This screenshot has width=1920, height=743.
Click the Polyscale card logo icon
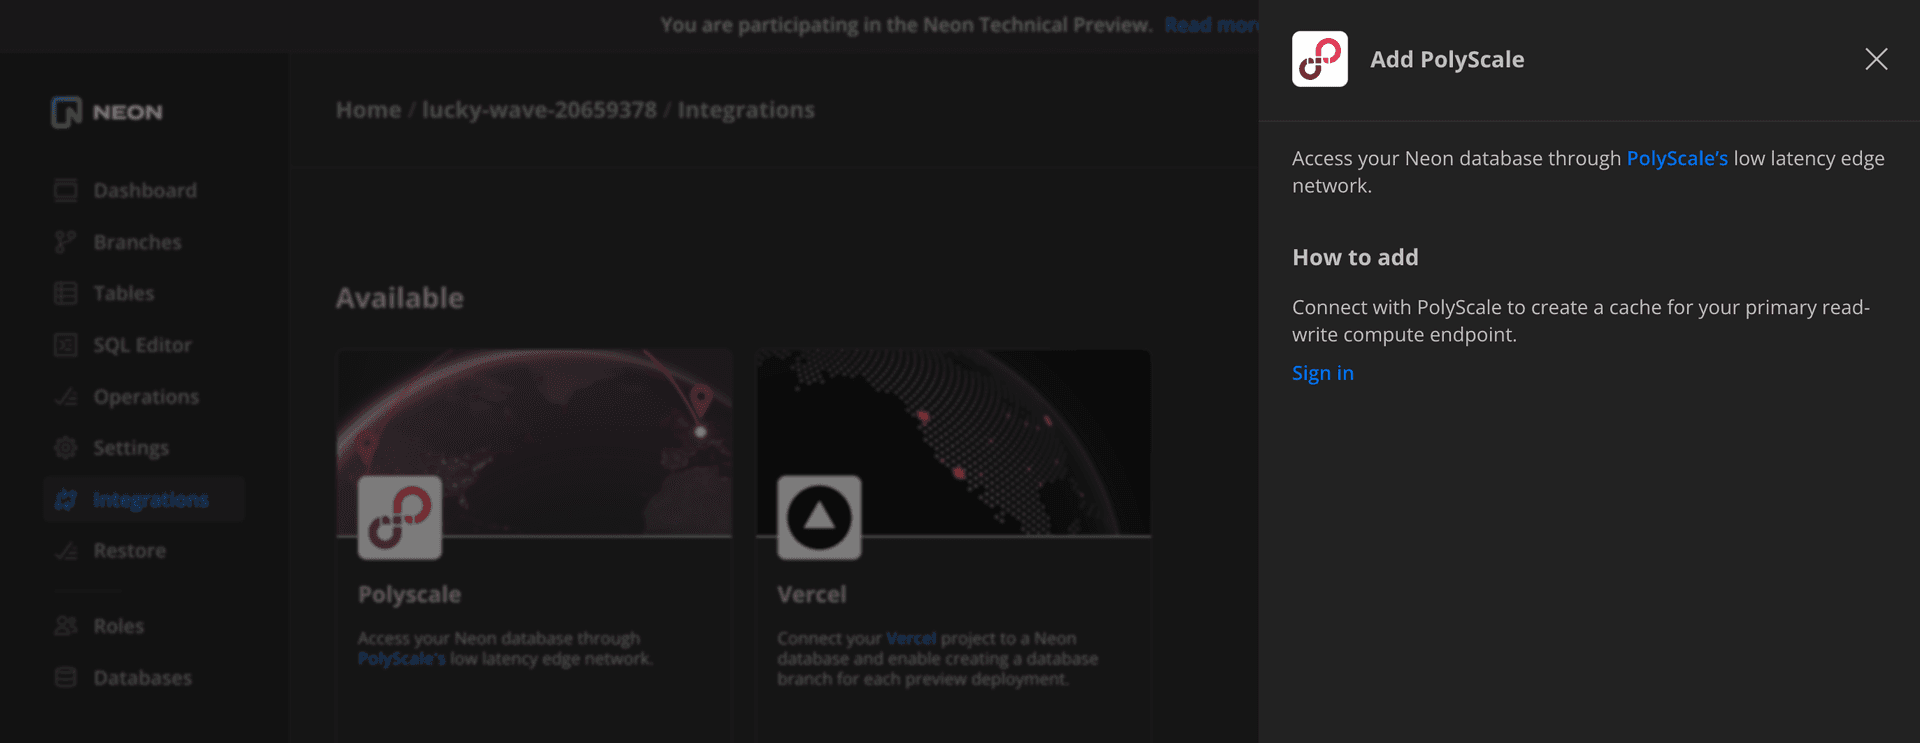click(x=400, y=517)
